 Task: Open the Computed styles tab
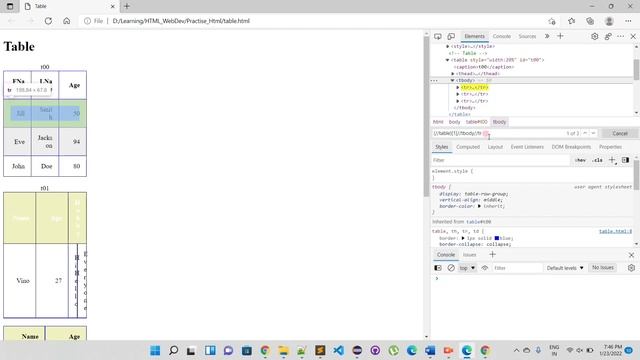(468, 147)
